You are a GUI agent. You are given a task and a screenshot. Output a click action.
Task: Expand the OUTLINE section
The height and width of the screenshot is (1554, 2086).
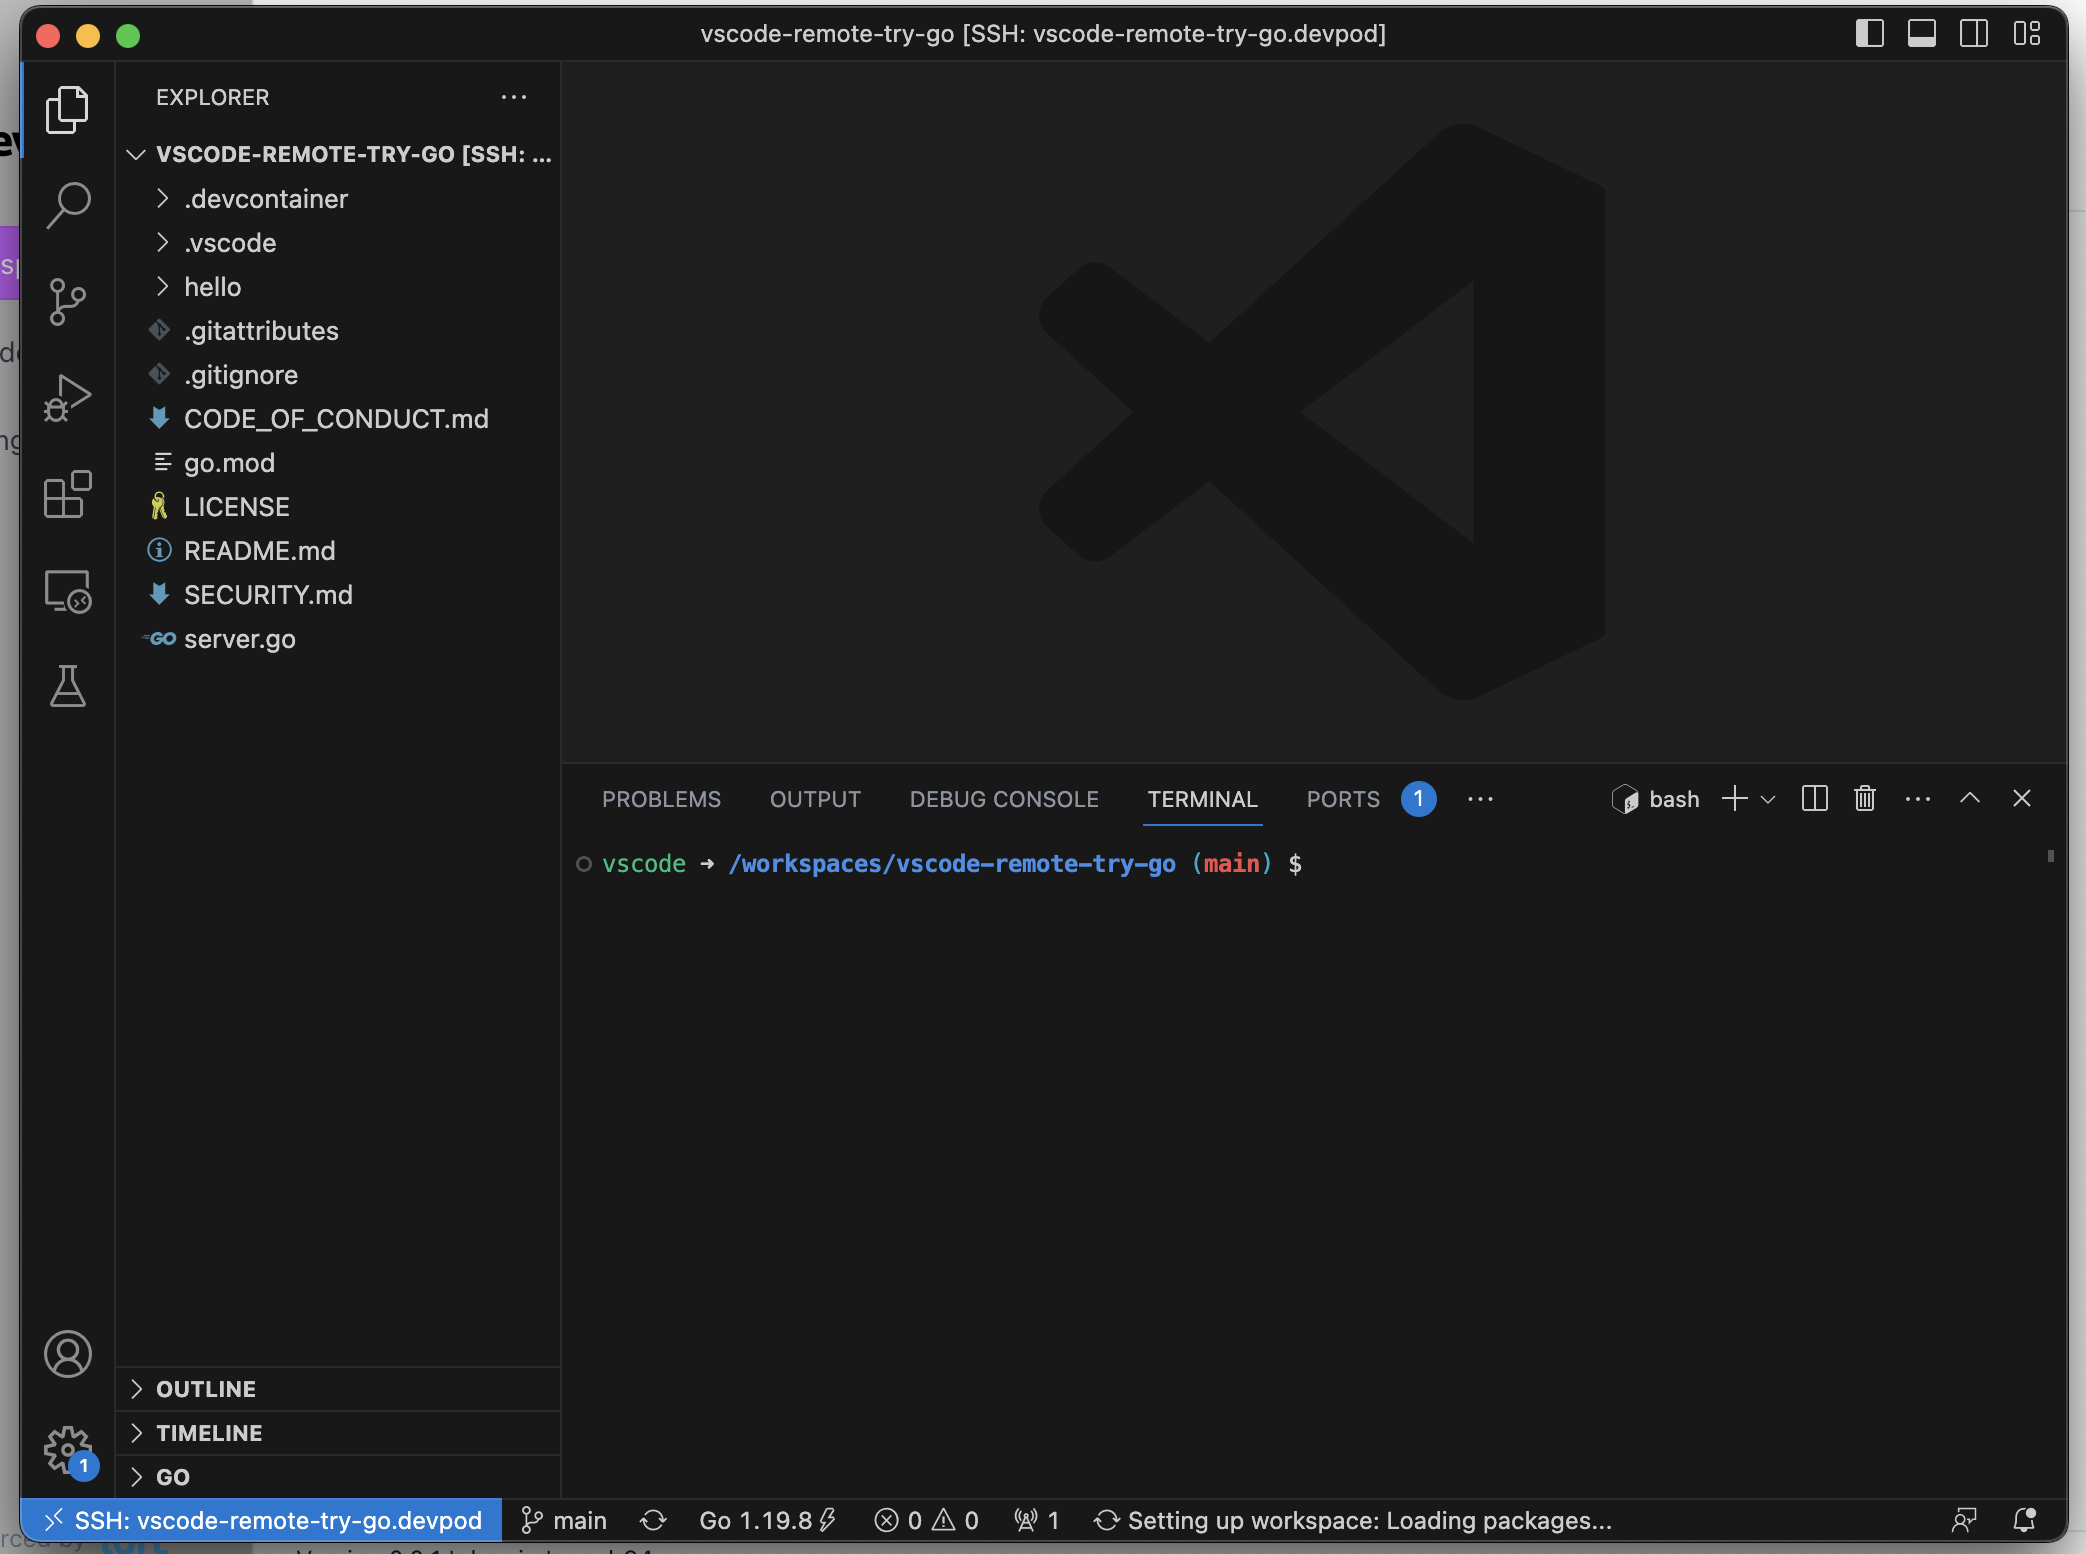coord(206,1389)
